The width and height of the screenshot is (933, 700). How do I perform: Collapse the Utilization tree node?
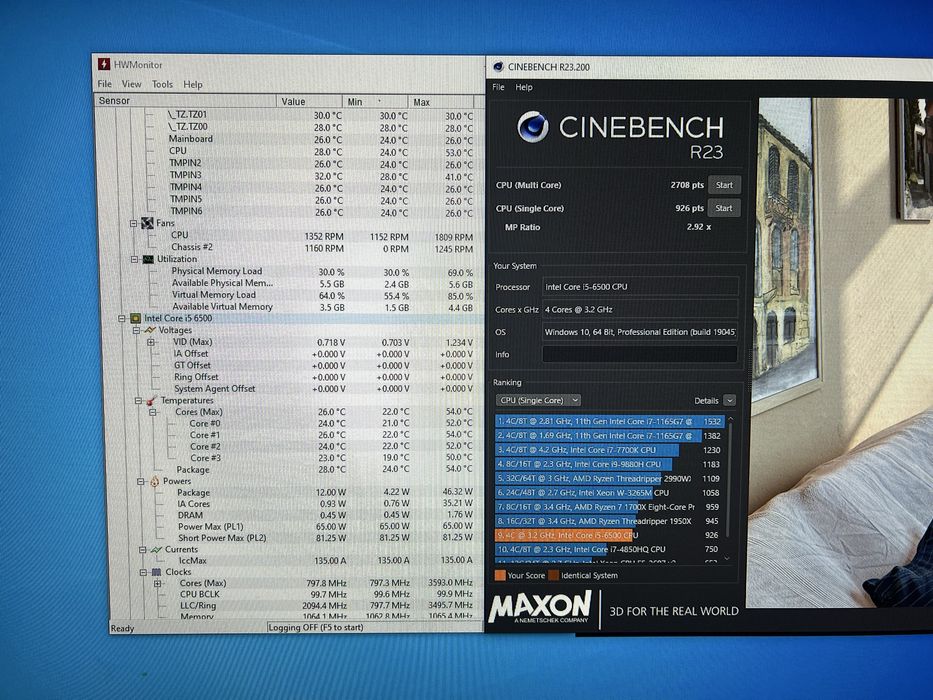(134, 260)
